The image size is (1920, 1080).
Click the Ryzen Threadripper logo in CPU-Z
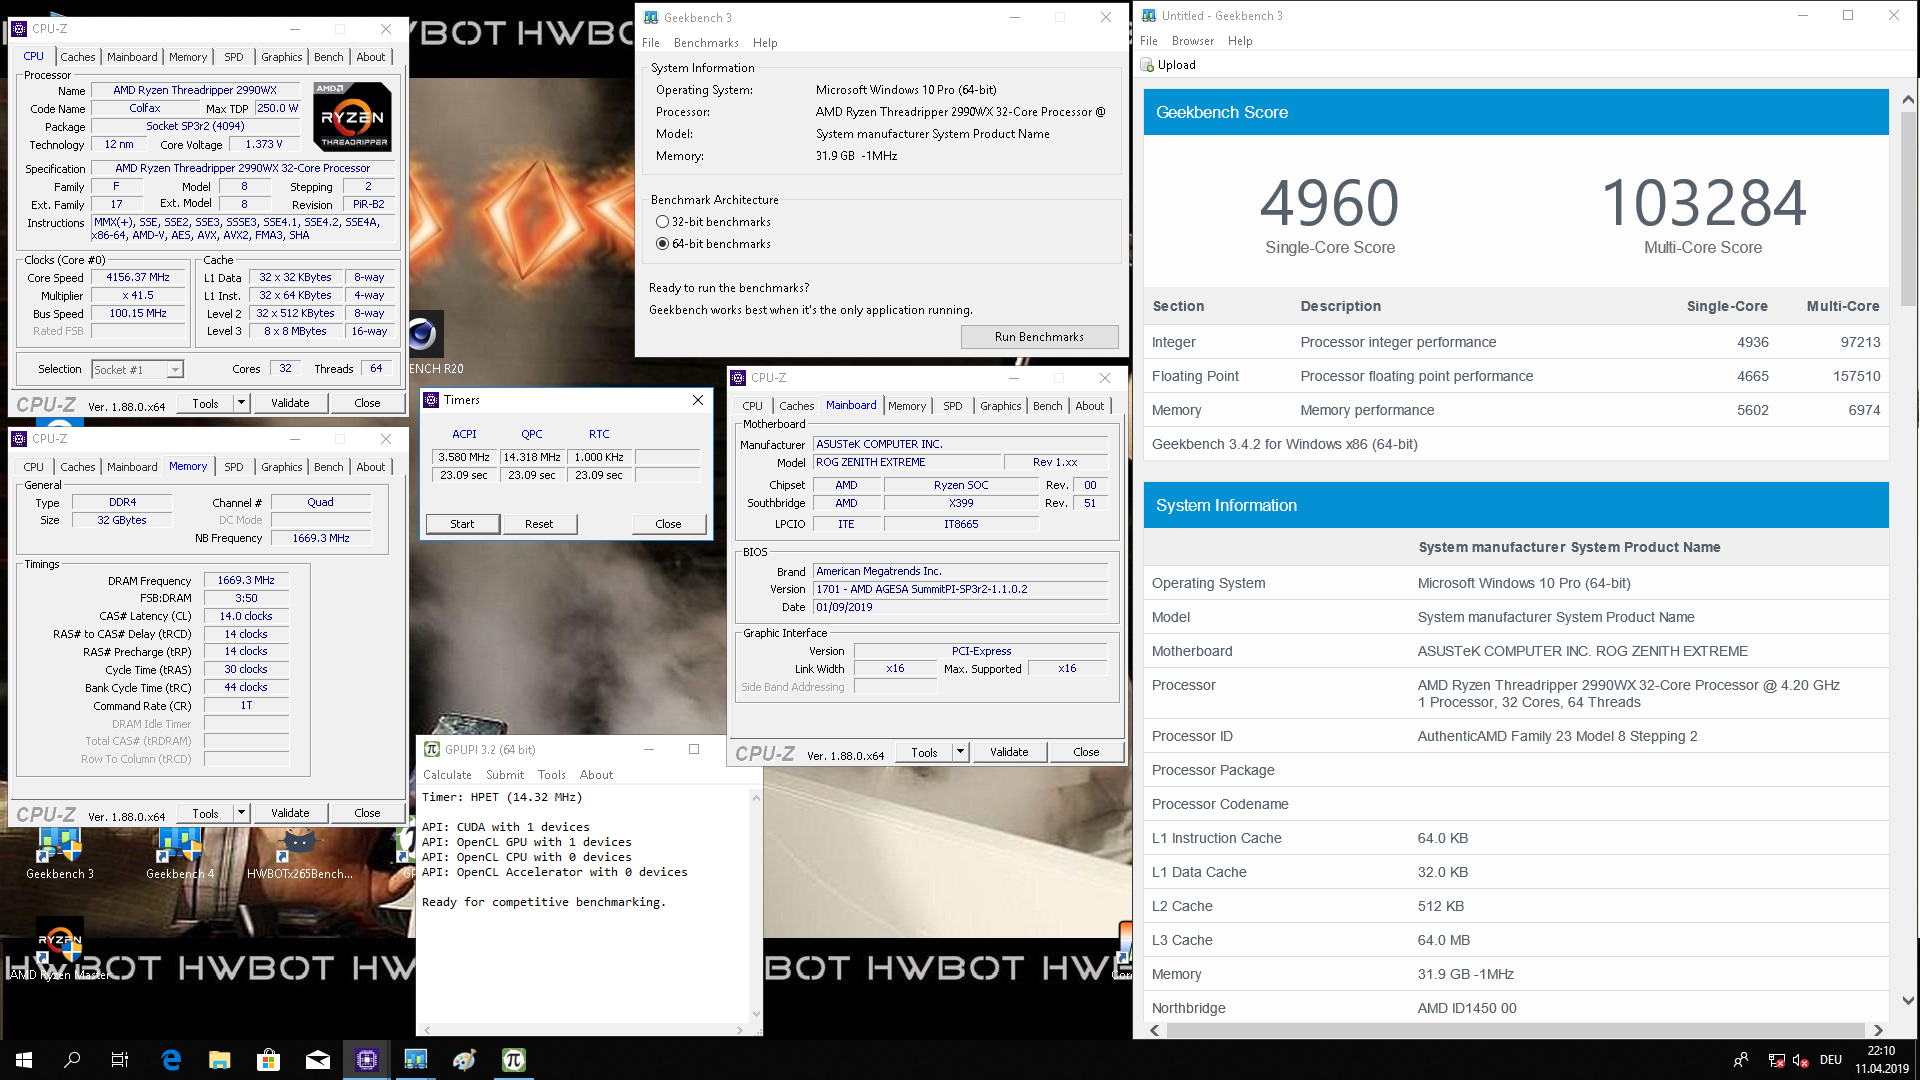tap(352, 117)
